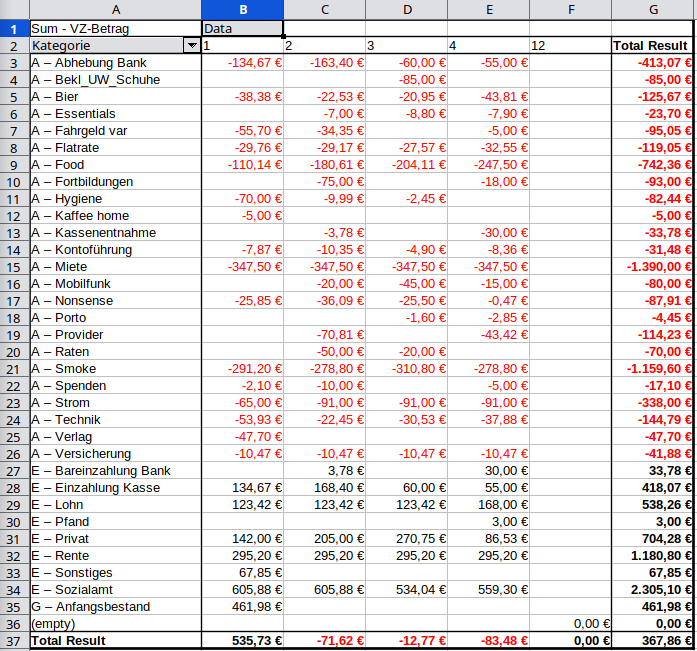Select row 37 header
The image size is (697, 651).
[x=14, y=640]
